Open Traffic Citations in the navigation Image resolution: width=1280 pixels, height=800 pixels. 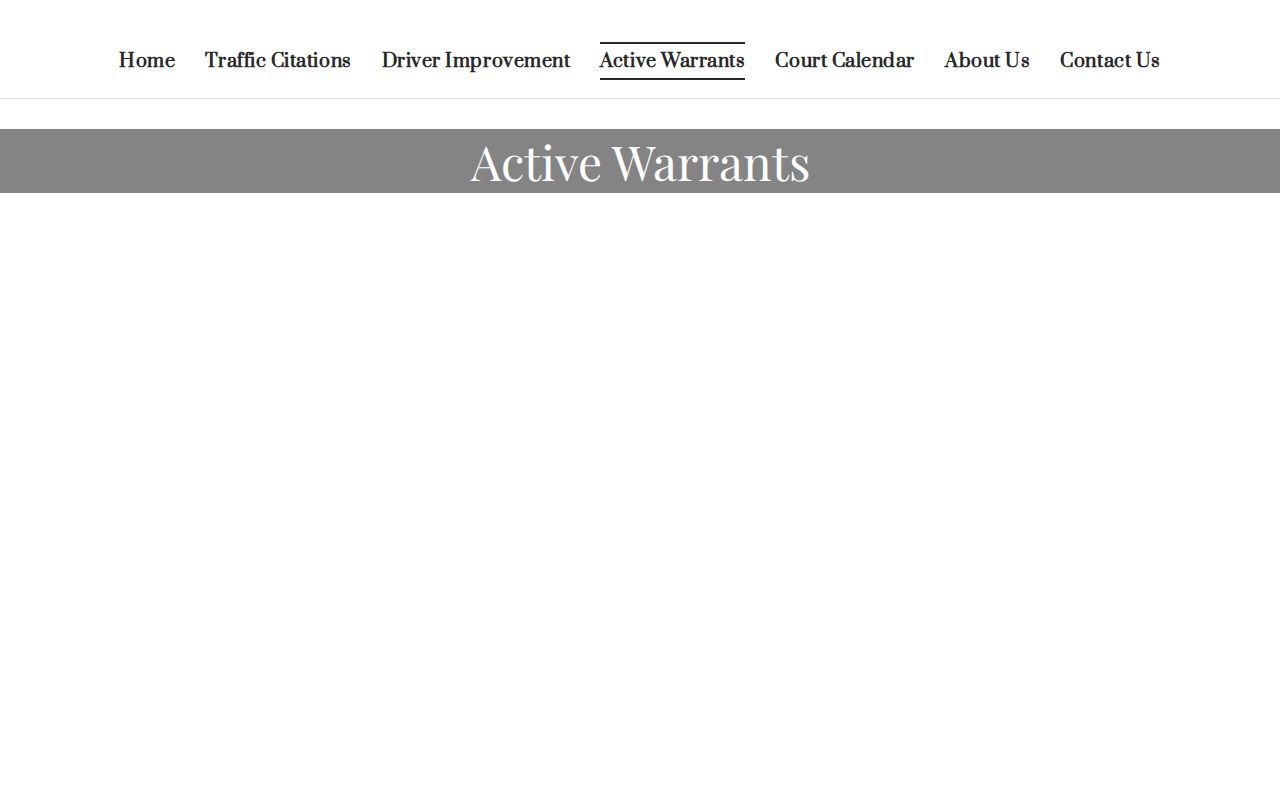pyautogui.click(x=278, y=61)
